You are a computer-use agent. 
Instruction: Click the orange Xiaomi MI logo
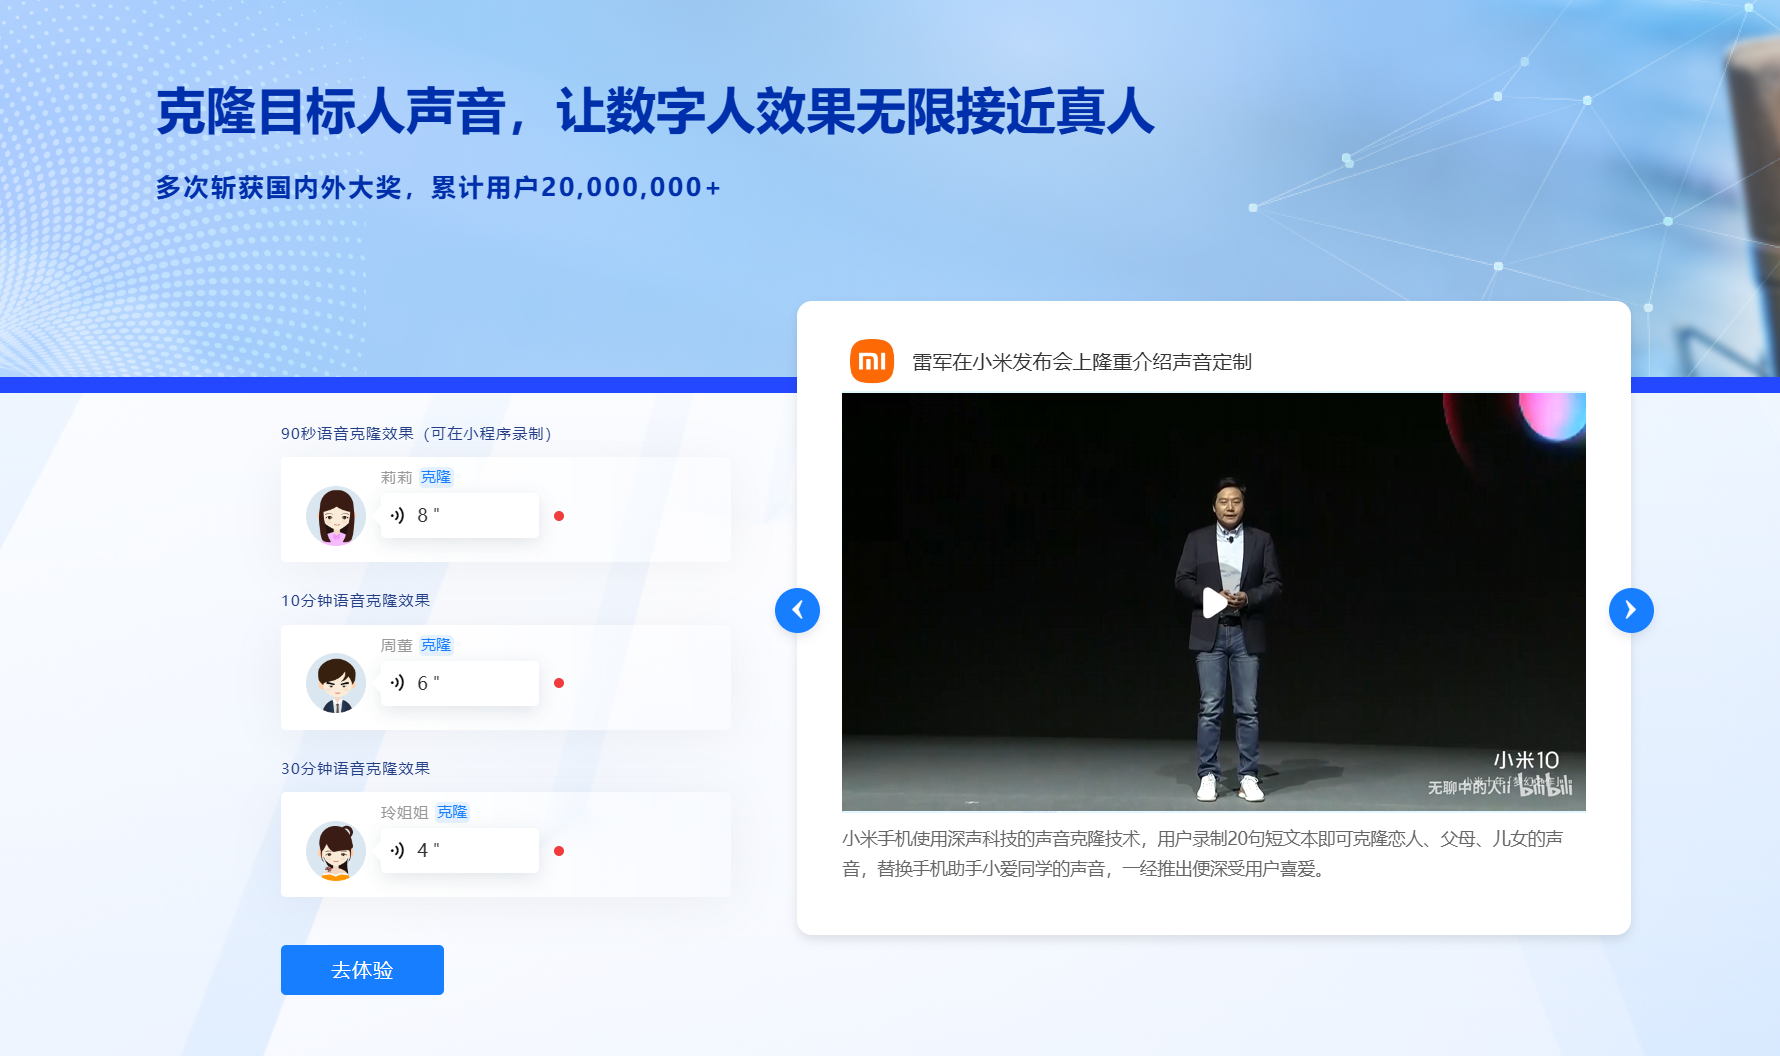(872, 361)
